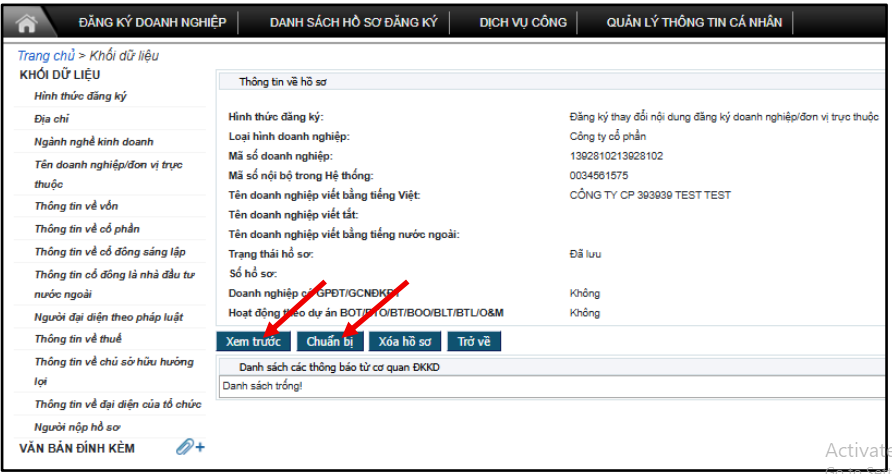Select Thông tin về đại diện của tổ chức

pos(118,405)
